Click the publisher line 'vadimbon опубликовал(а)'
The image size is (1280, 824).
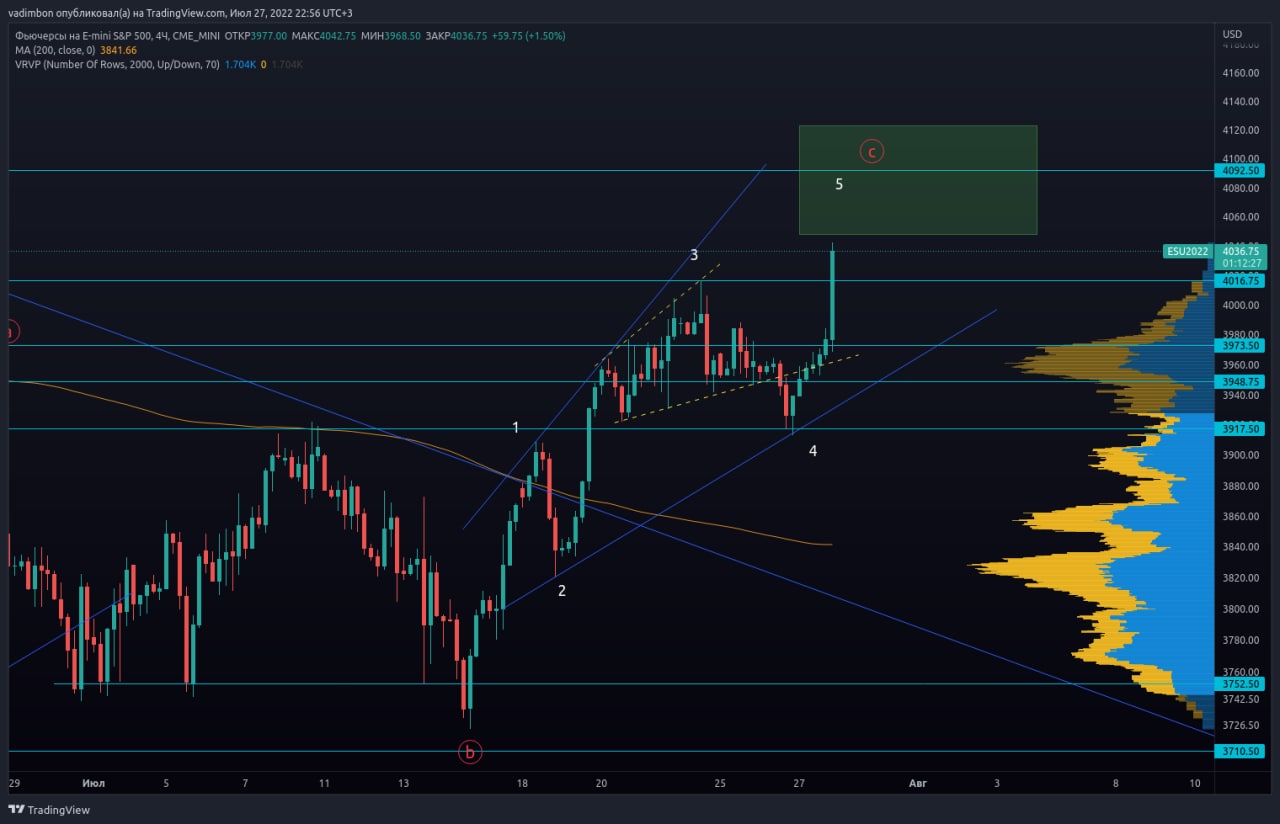[x=68, y=13]
